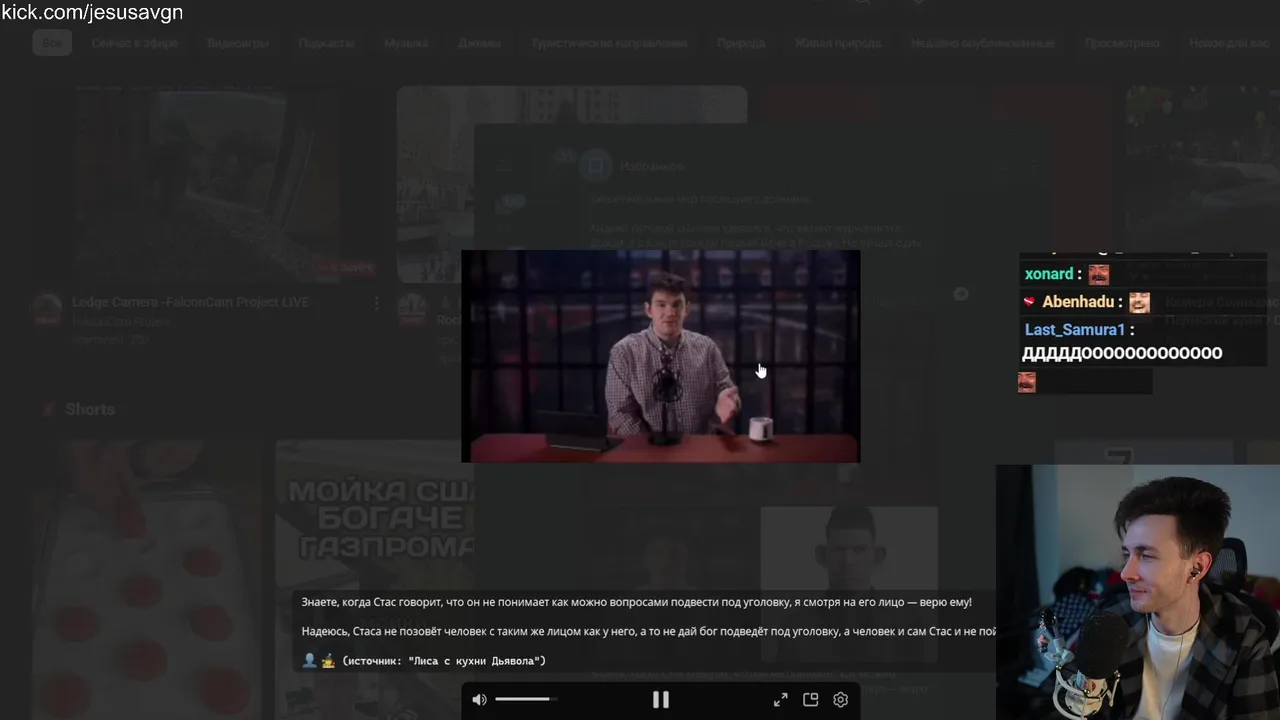1280x720 pixels.
Task: Select the "Музыка" filter chip
Action: coord(406,43)
